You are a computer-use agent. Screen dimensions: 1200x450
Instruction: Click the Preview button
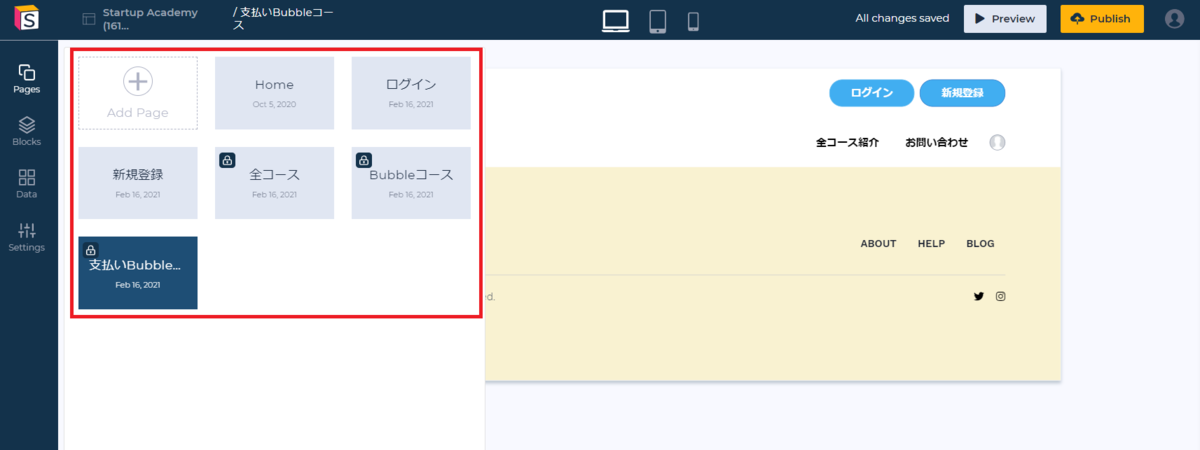tap(1005, 19)
